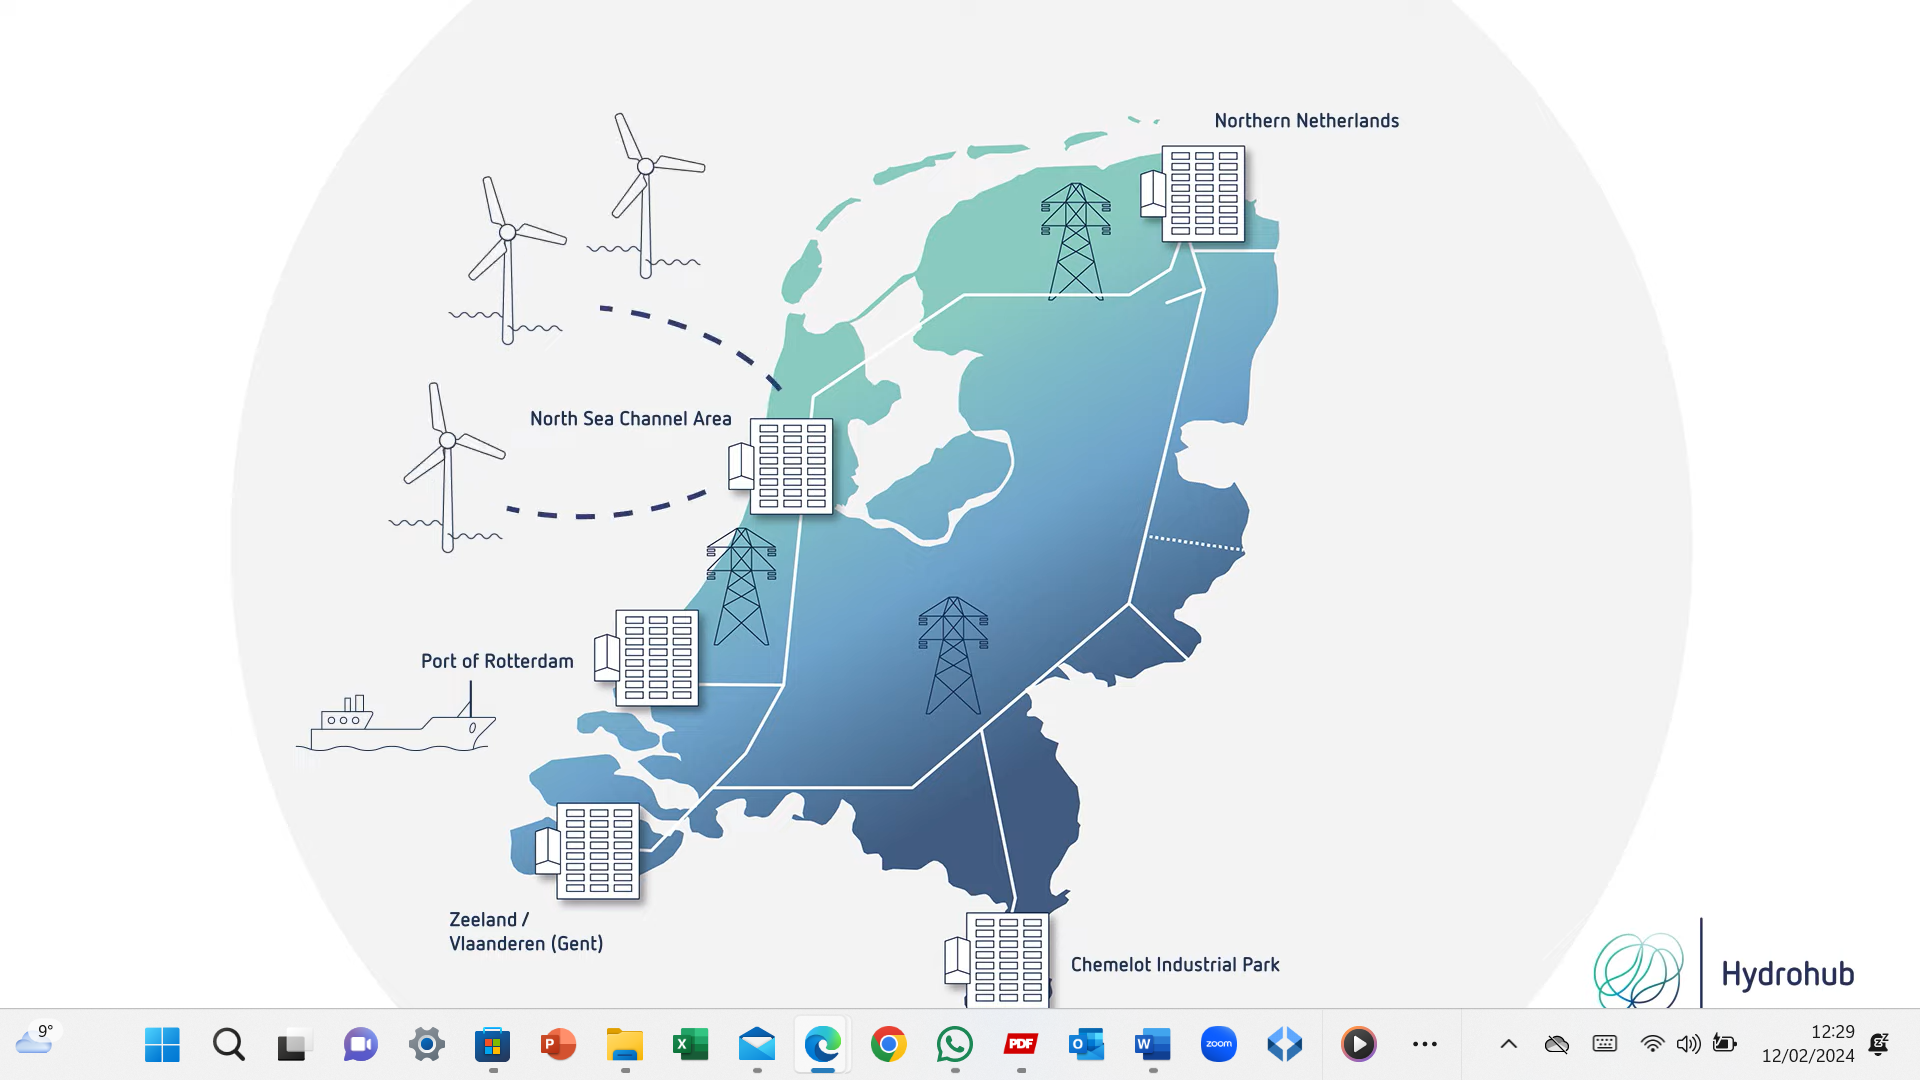Open Task View from taskbar

[x=294, y=1044]
